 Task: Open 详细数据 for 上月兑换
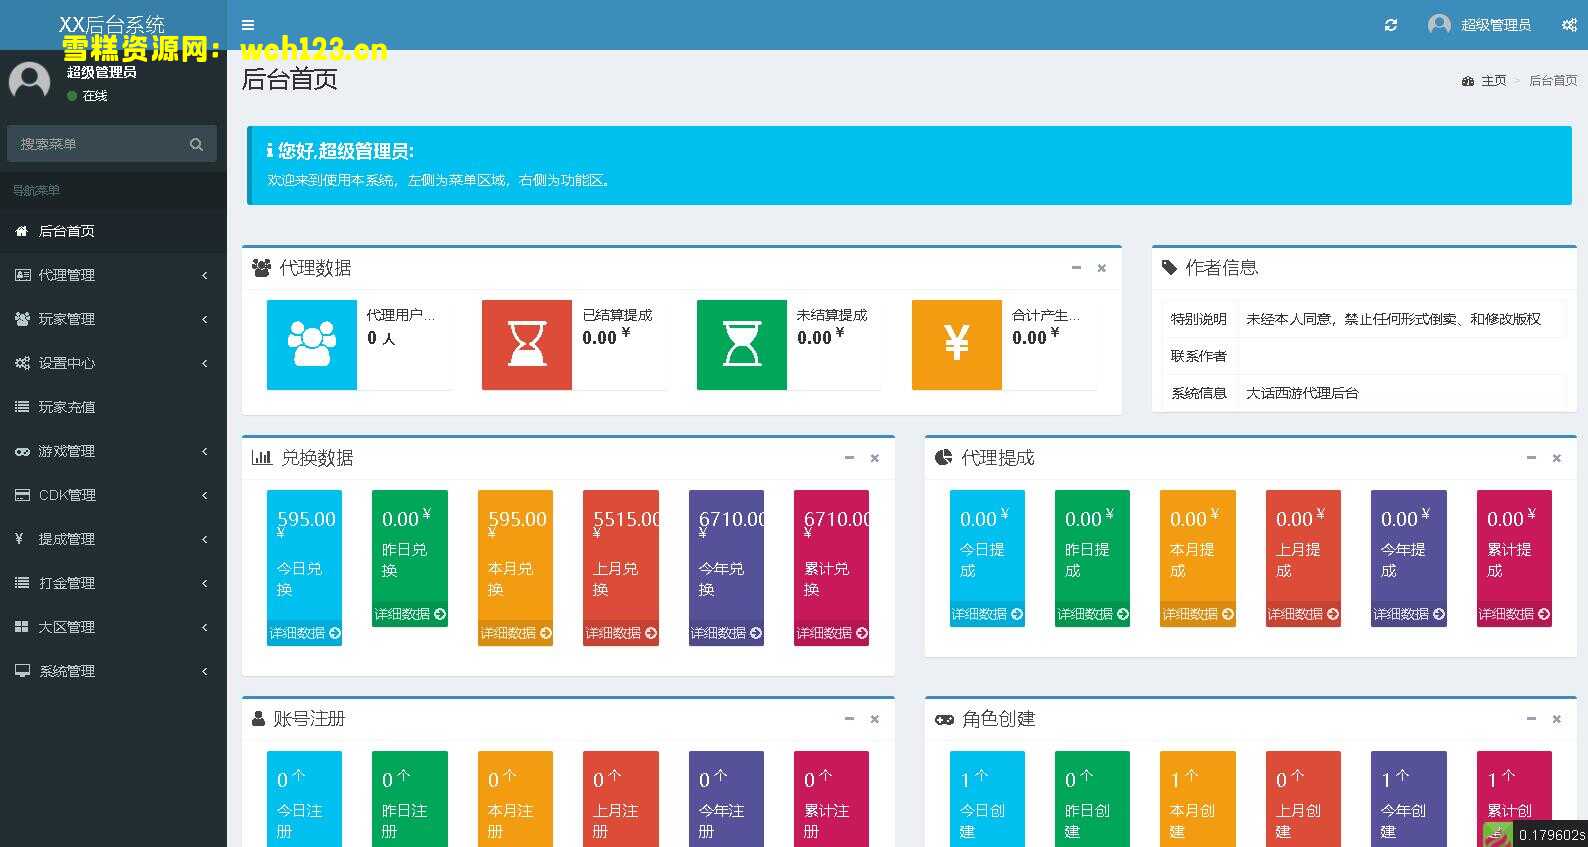point(621,633)
